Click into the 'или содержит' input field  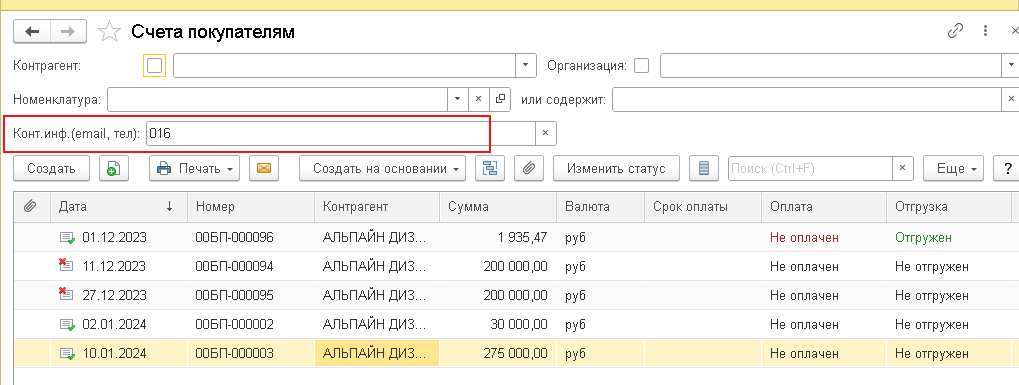[806, 100]
